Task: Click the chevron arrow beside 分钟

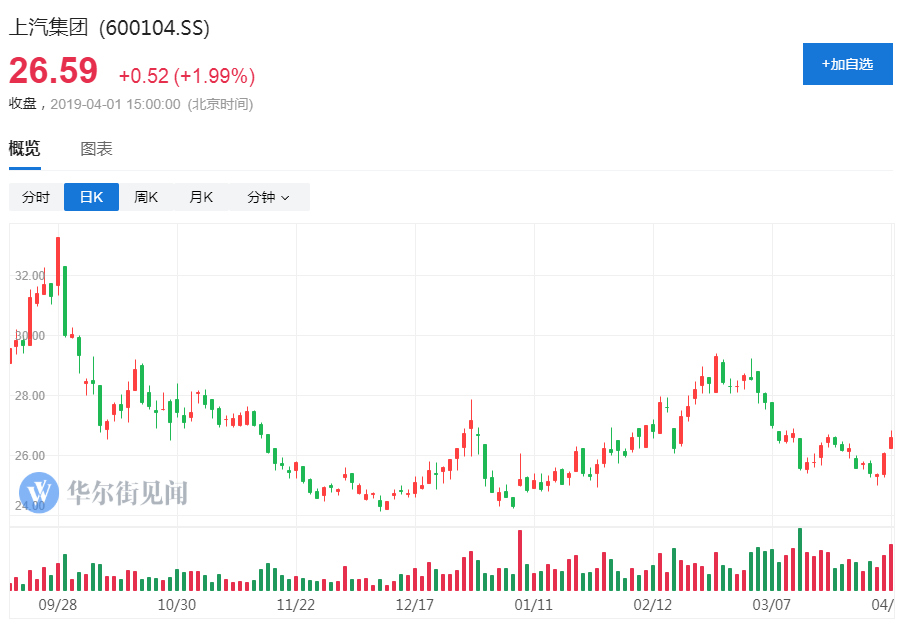Action: tap(285, 198)
